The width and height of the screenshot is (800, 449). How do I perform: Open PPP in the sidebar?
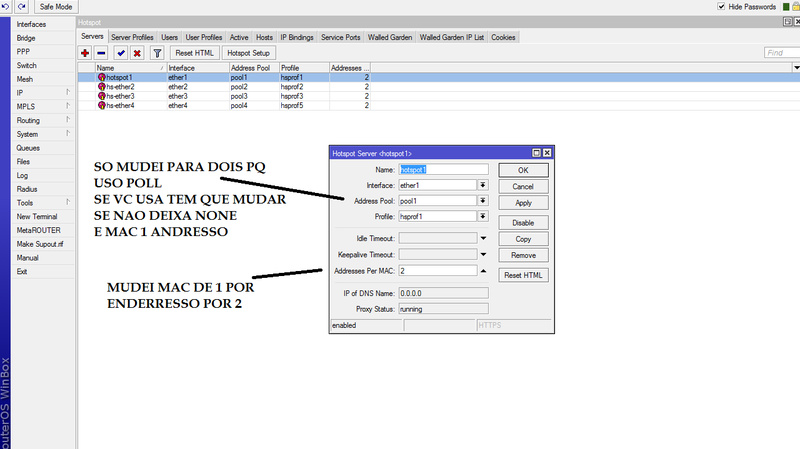pos(23,52)
